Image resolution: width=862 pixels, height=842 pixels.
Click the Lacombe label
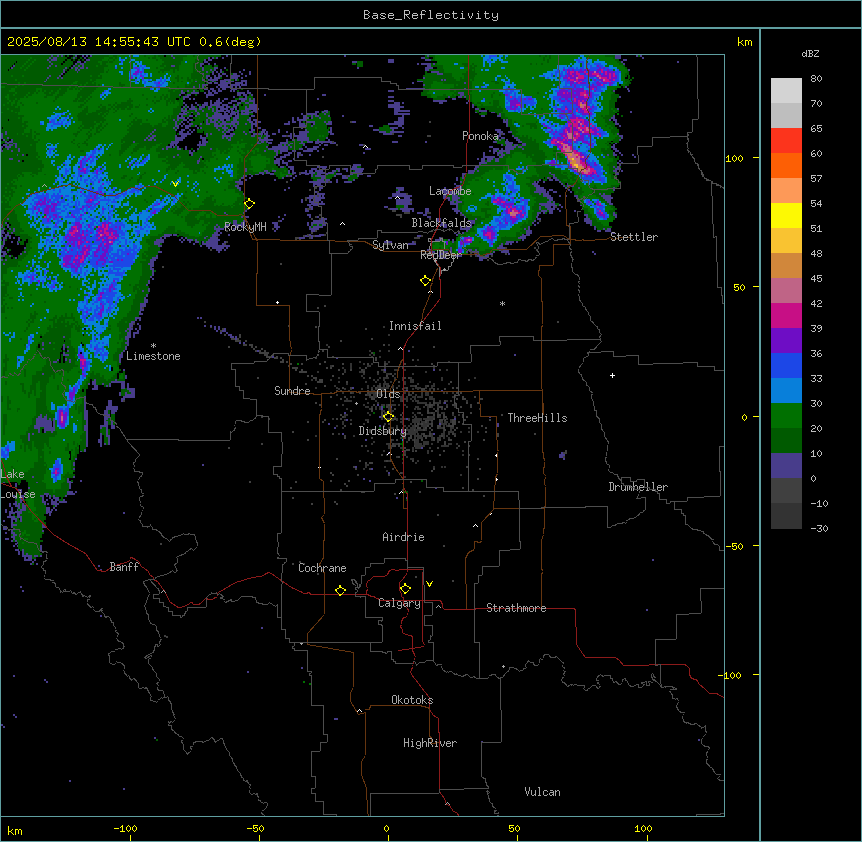tap(450, 191)
